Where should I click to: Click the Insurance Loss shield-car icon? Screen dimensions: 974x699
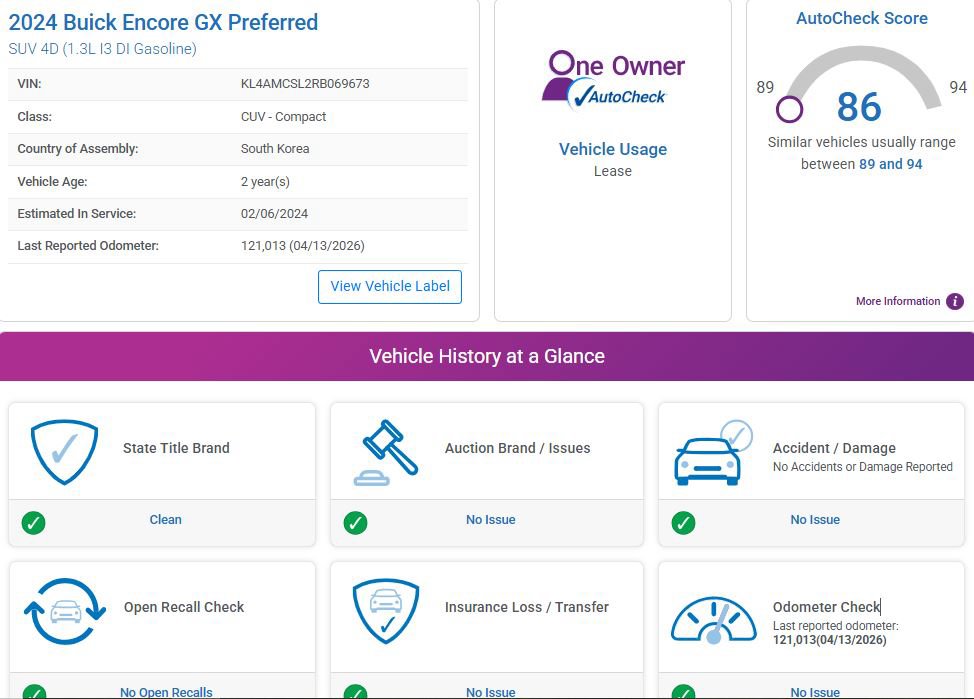tap(386, 611)
